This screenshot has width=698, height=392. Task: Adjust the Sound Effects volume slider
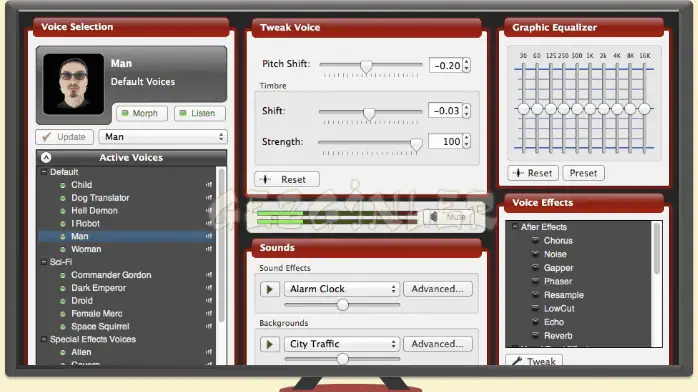tap(342, 305)
